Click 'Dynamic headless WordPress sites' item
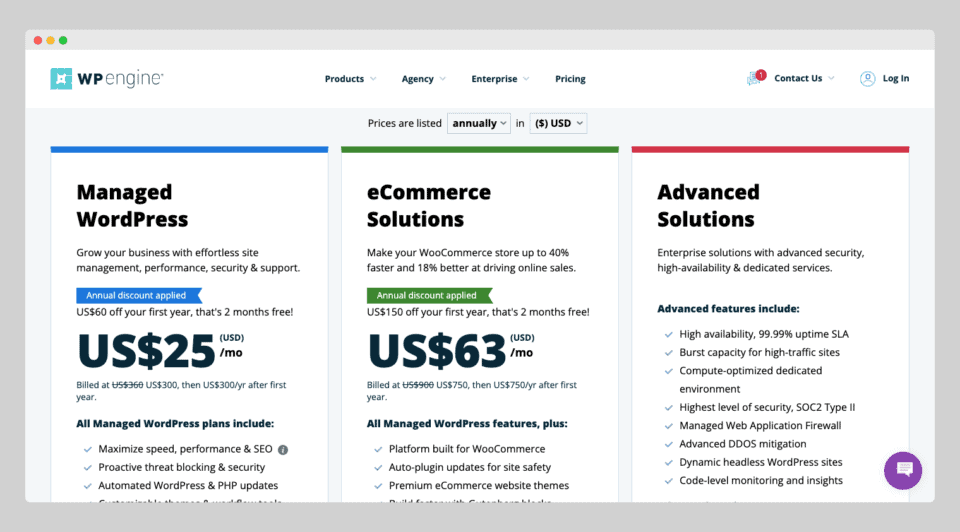Screen dimensions: 960x532 (761, 462)
